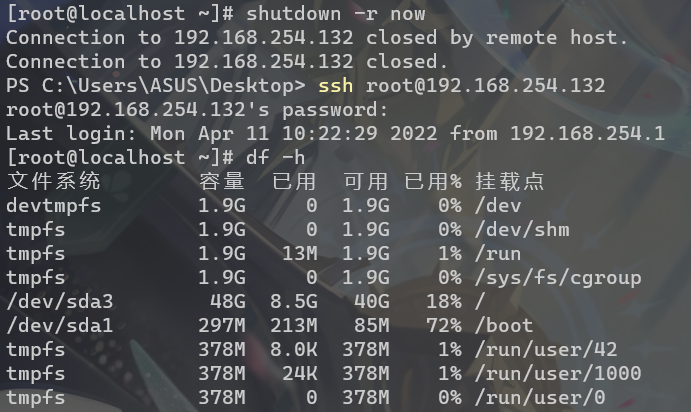
Task: Click the devtmpfs filesystem name
Action: 54,206
